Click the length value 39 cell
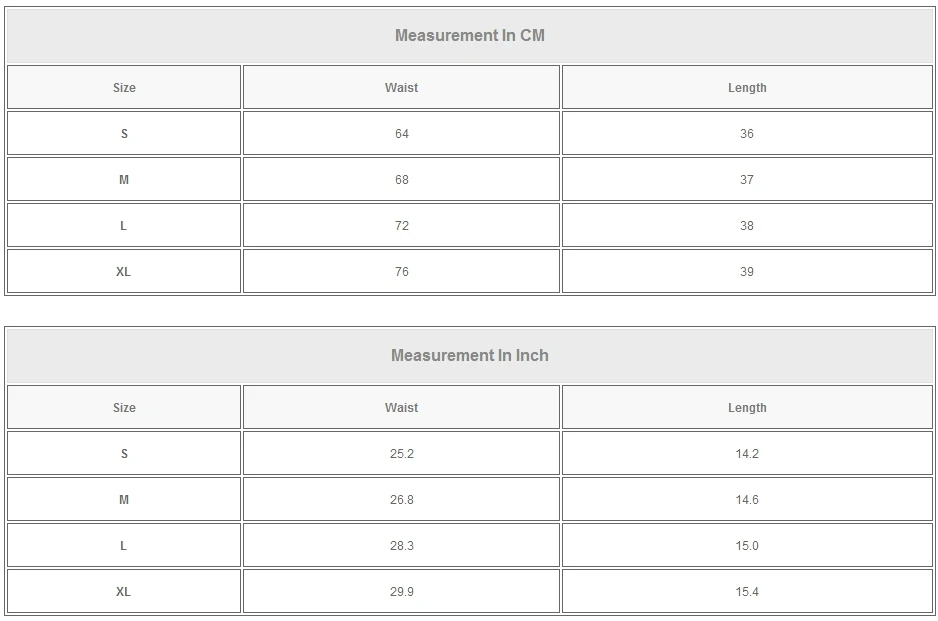Image resolution: width=938 pixels, height=621 pixels. tap(747, 272)
